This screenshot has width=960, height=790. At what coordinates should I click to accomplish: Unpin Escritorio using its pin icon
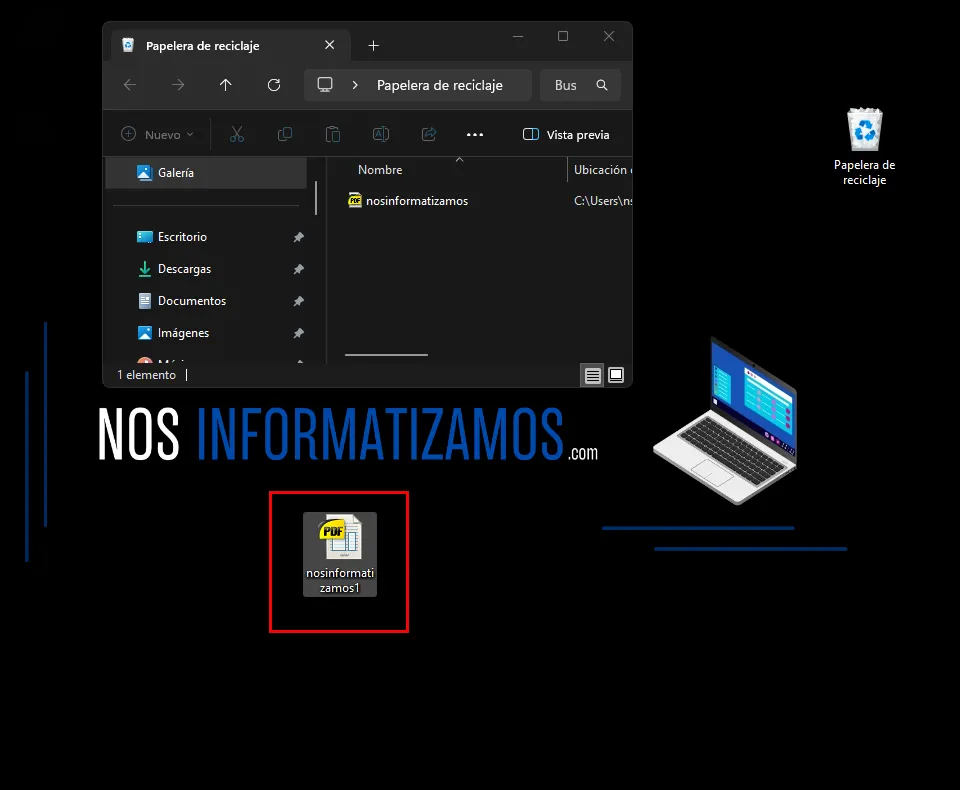click(299, 237)
